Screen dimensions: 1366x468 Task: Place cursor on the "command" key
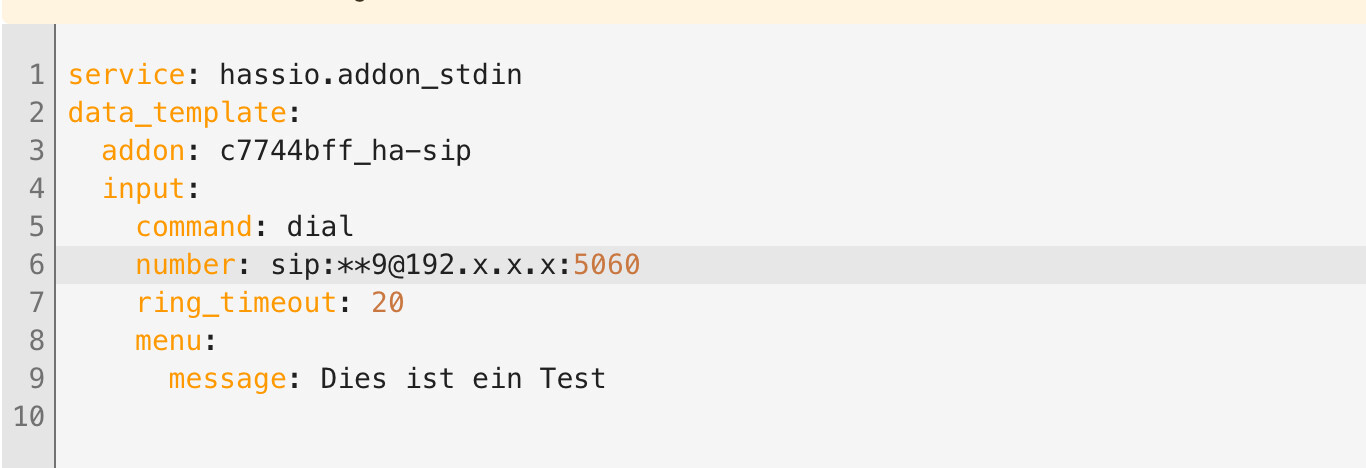pos(194,227)
